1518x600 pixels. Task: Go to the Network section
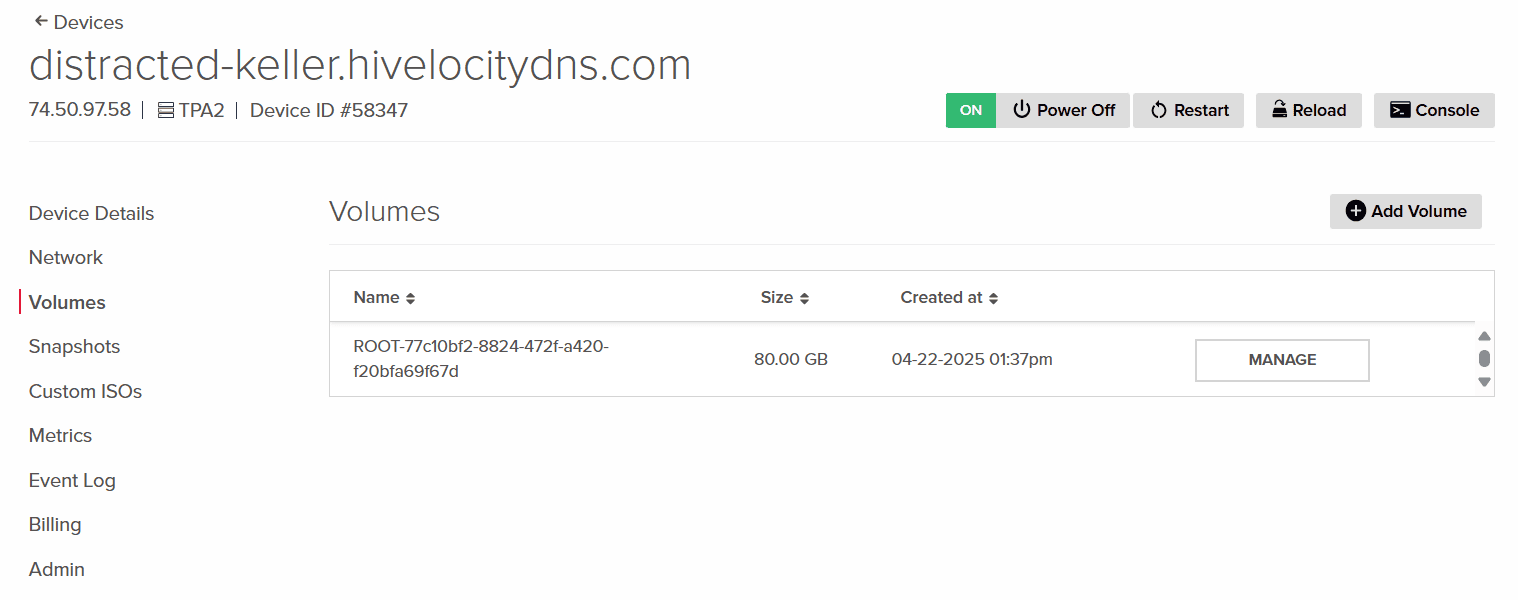(x=66, y=257)
